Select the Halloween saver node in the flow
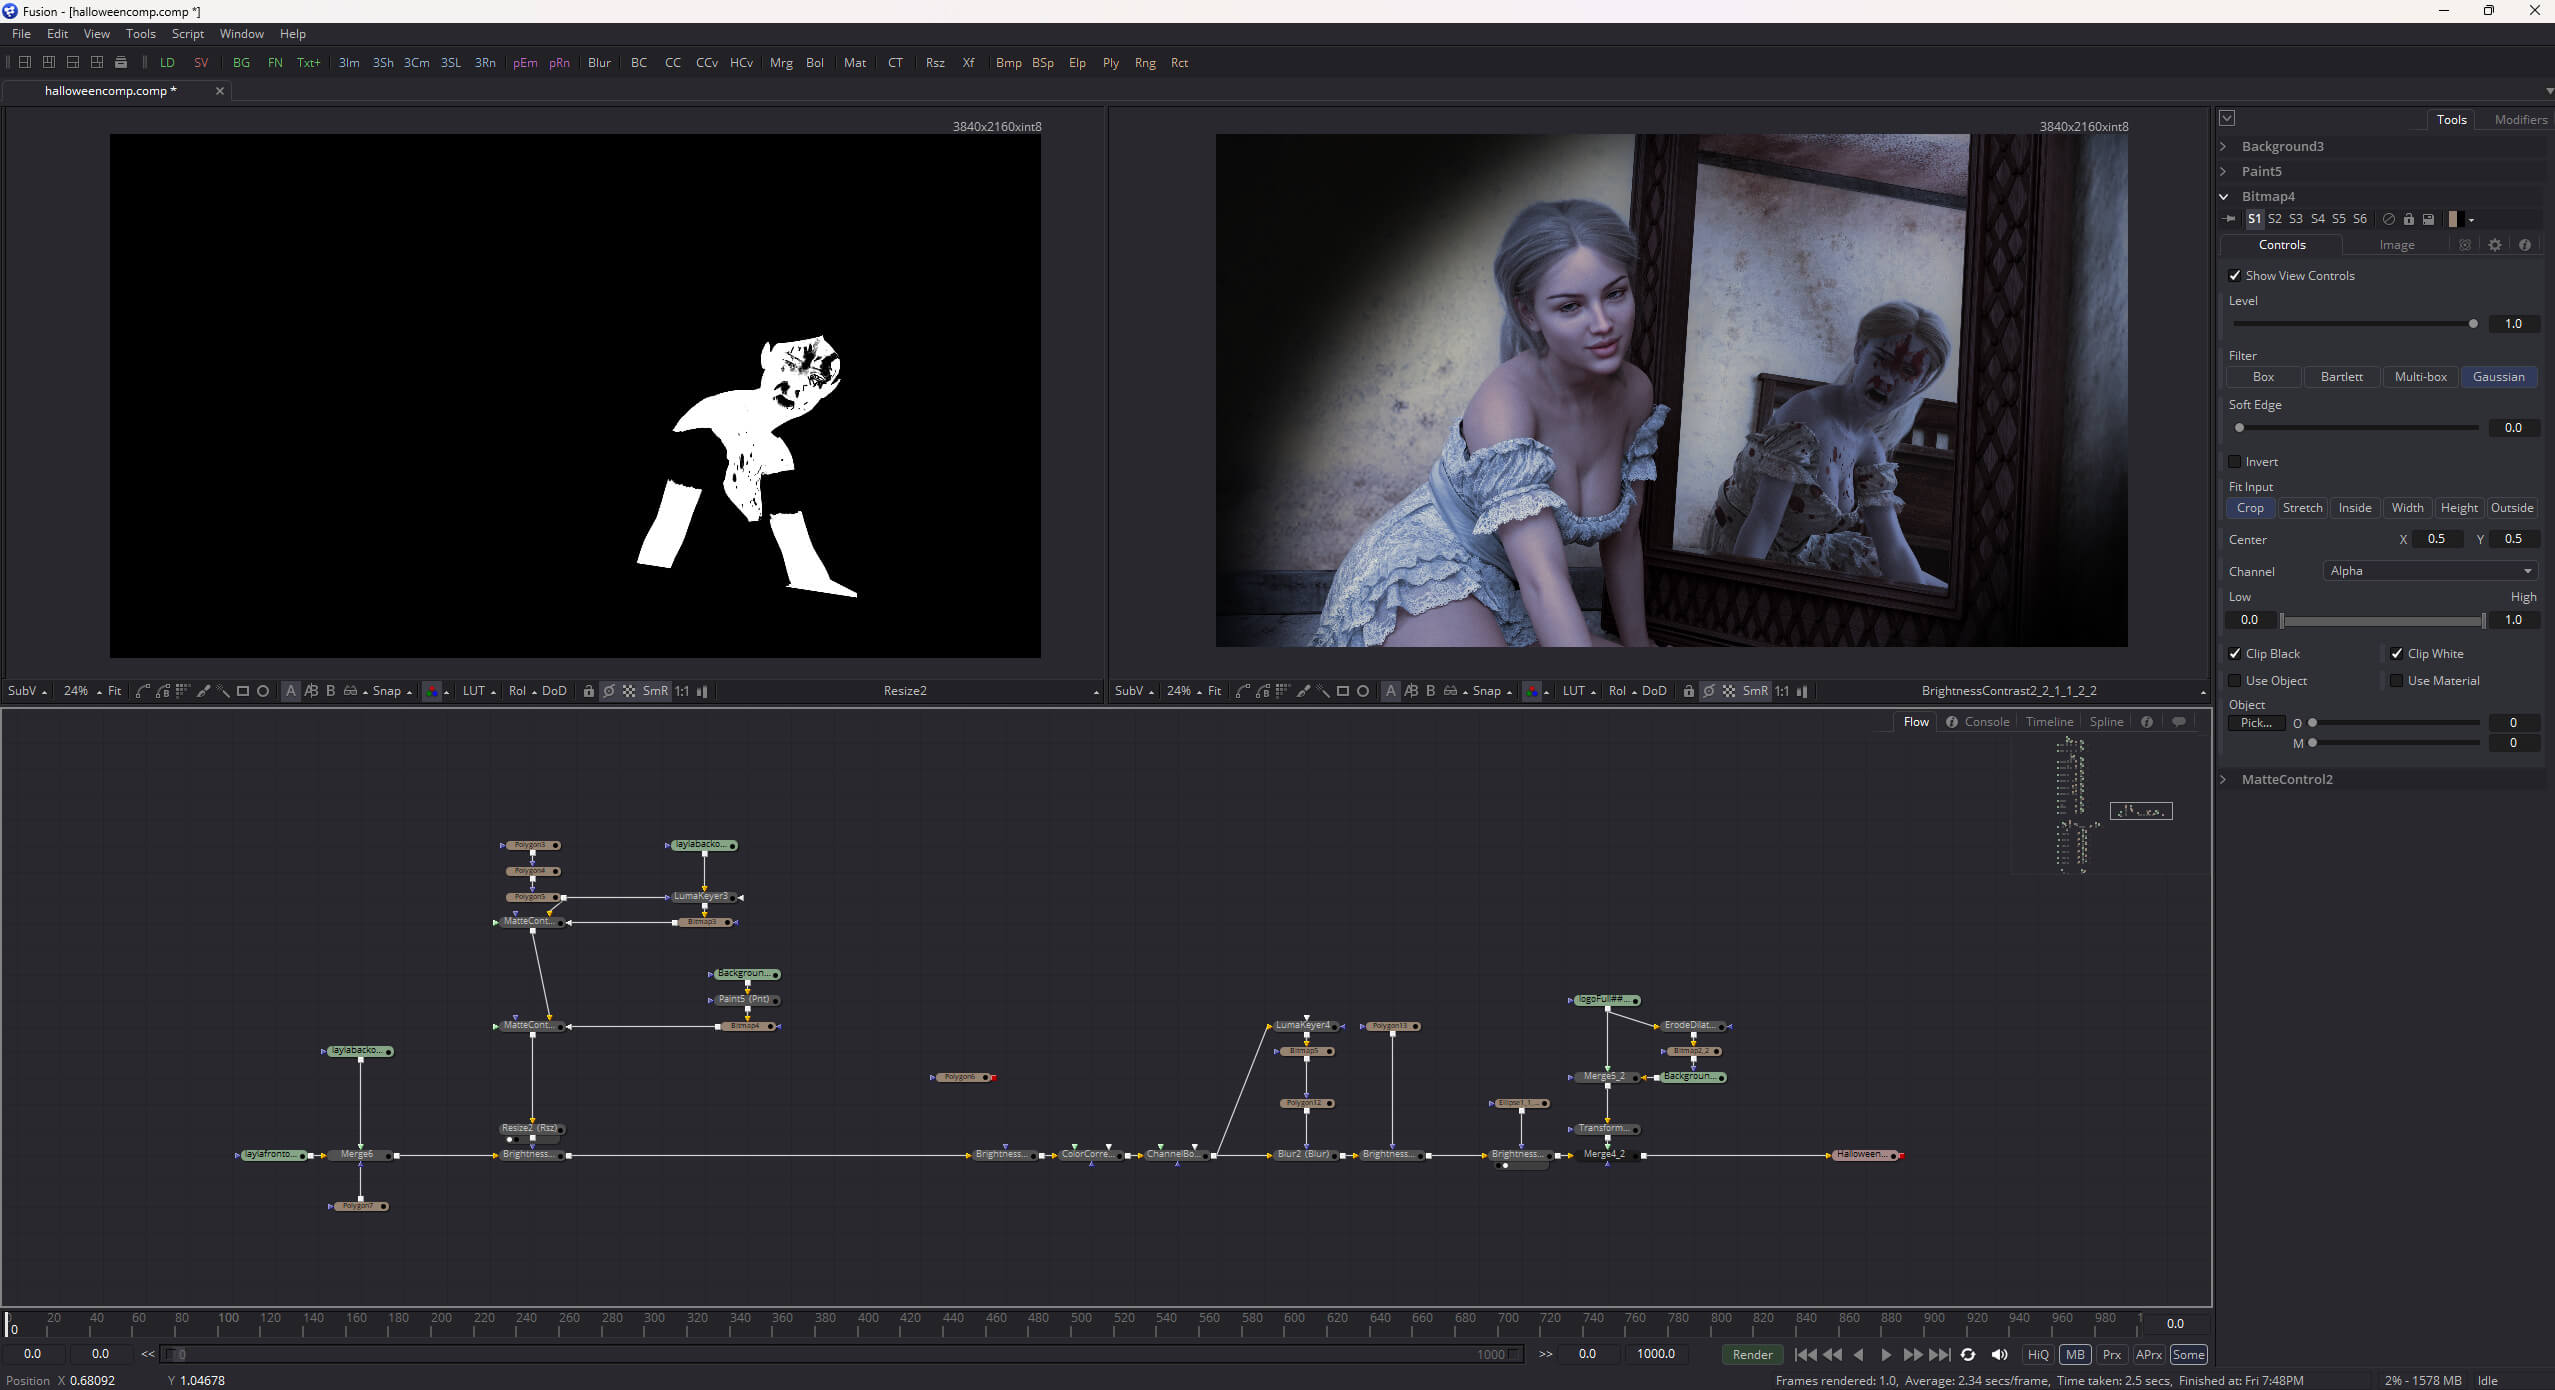Image resolution: width=2555 pixels, height=1390 pixels. pyautogui.click(x=1865, y=1155)
